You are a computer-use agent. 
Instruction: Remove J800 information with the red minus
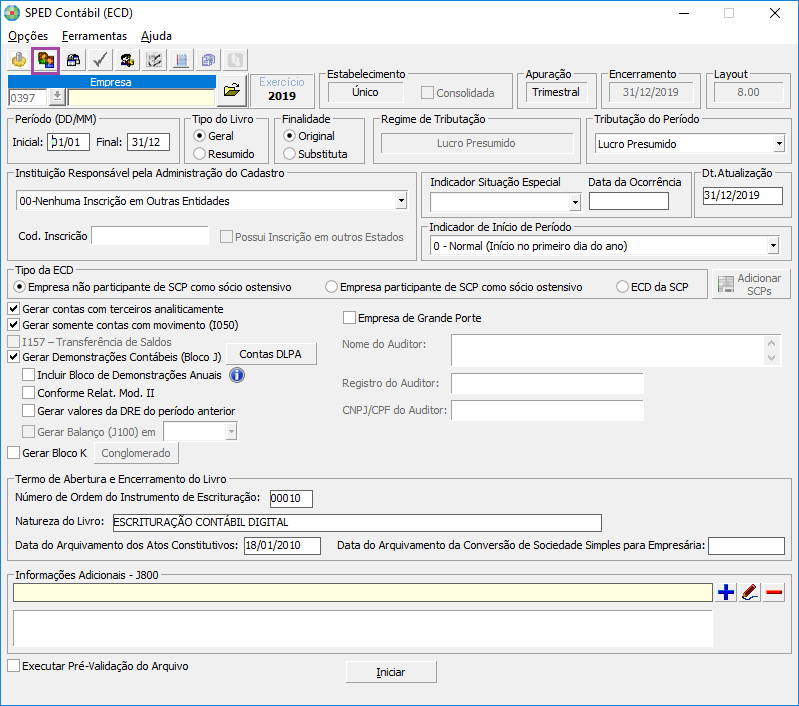click(774, 592)
